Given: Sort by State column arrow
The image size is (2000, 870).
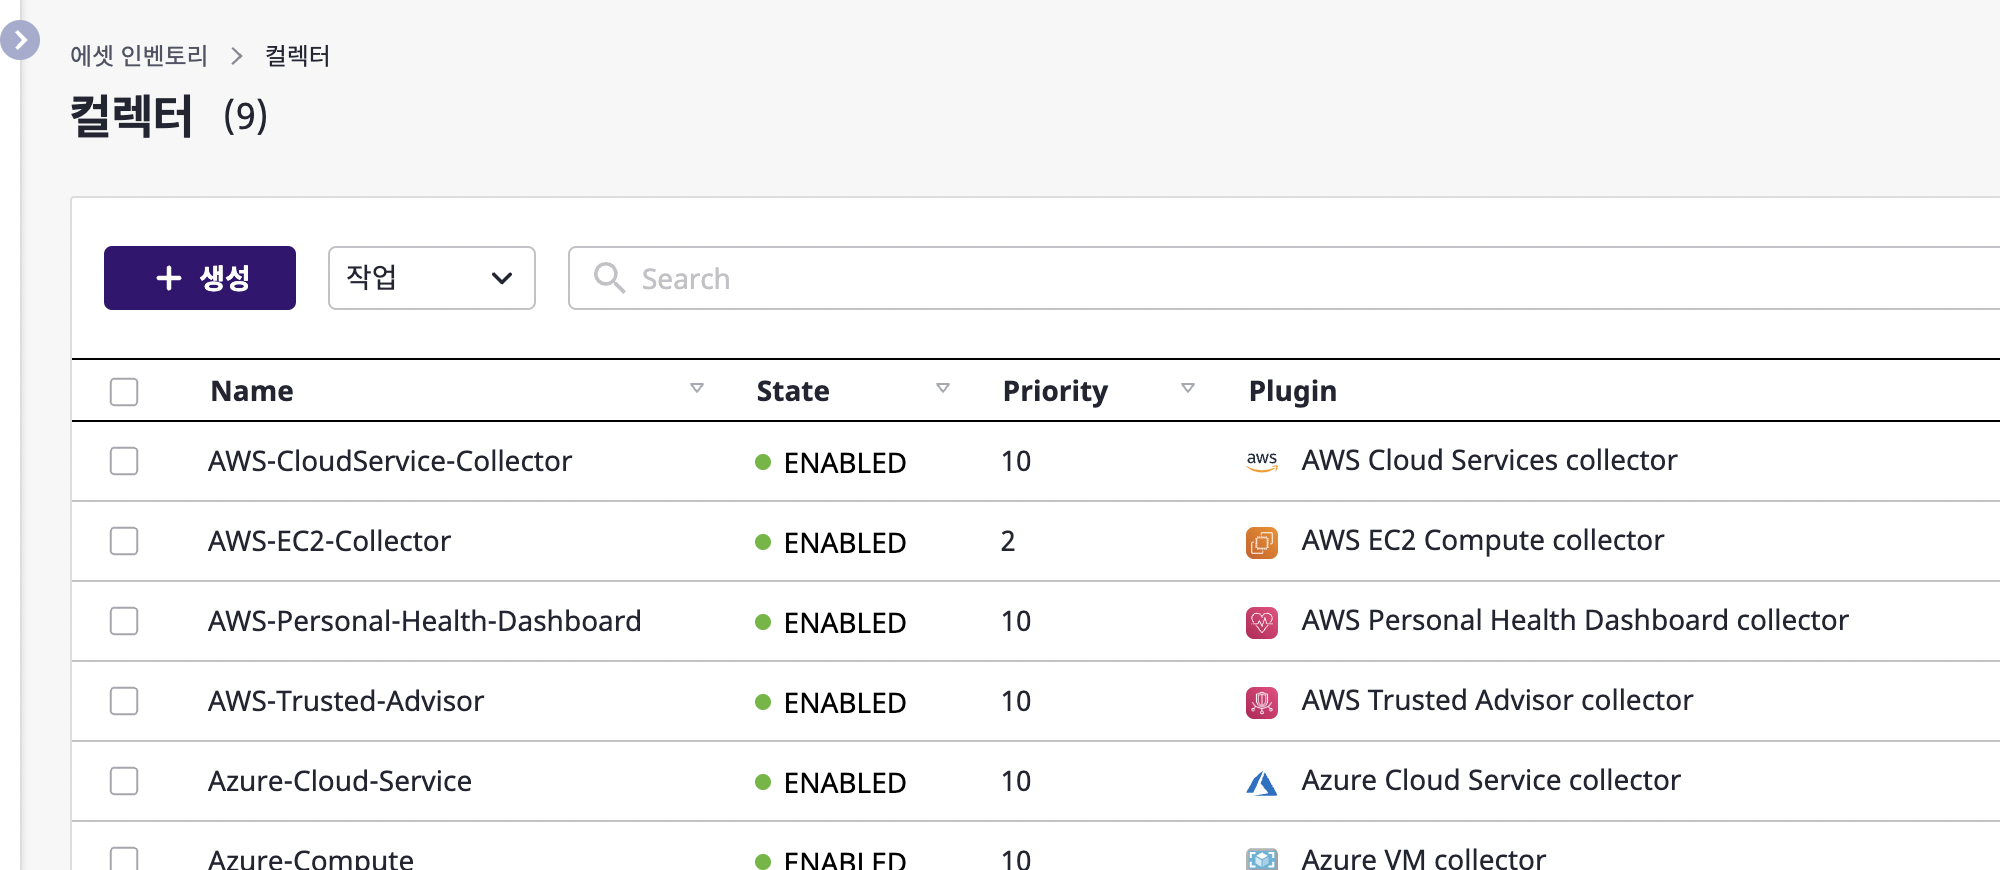Looking at the screenshot, I should point(943,388).
